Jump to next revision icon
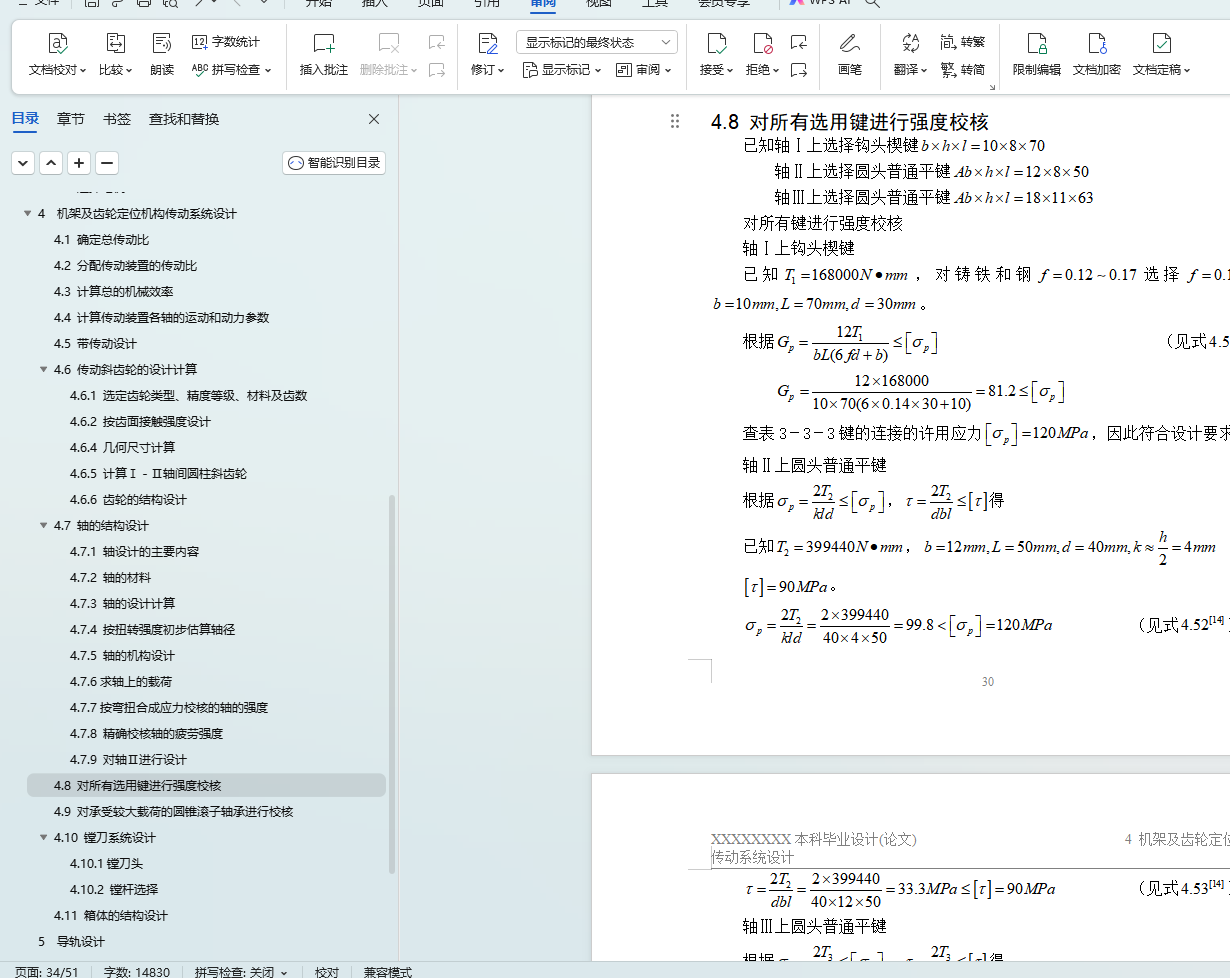 click(x=798, y=70)
